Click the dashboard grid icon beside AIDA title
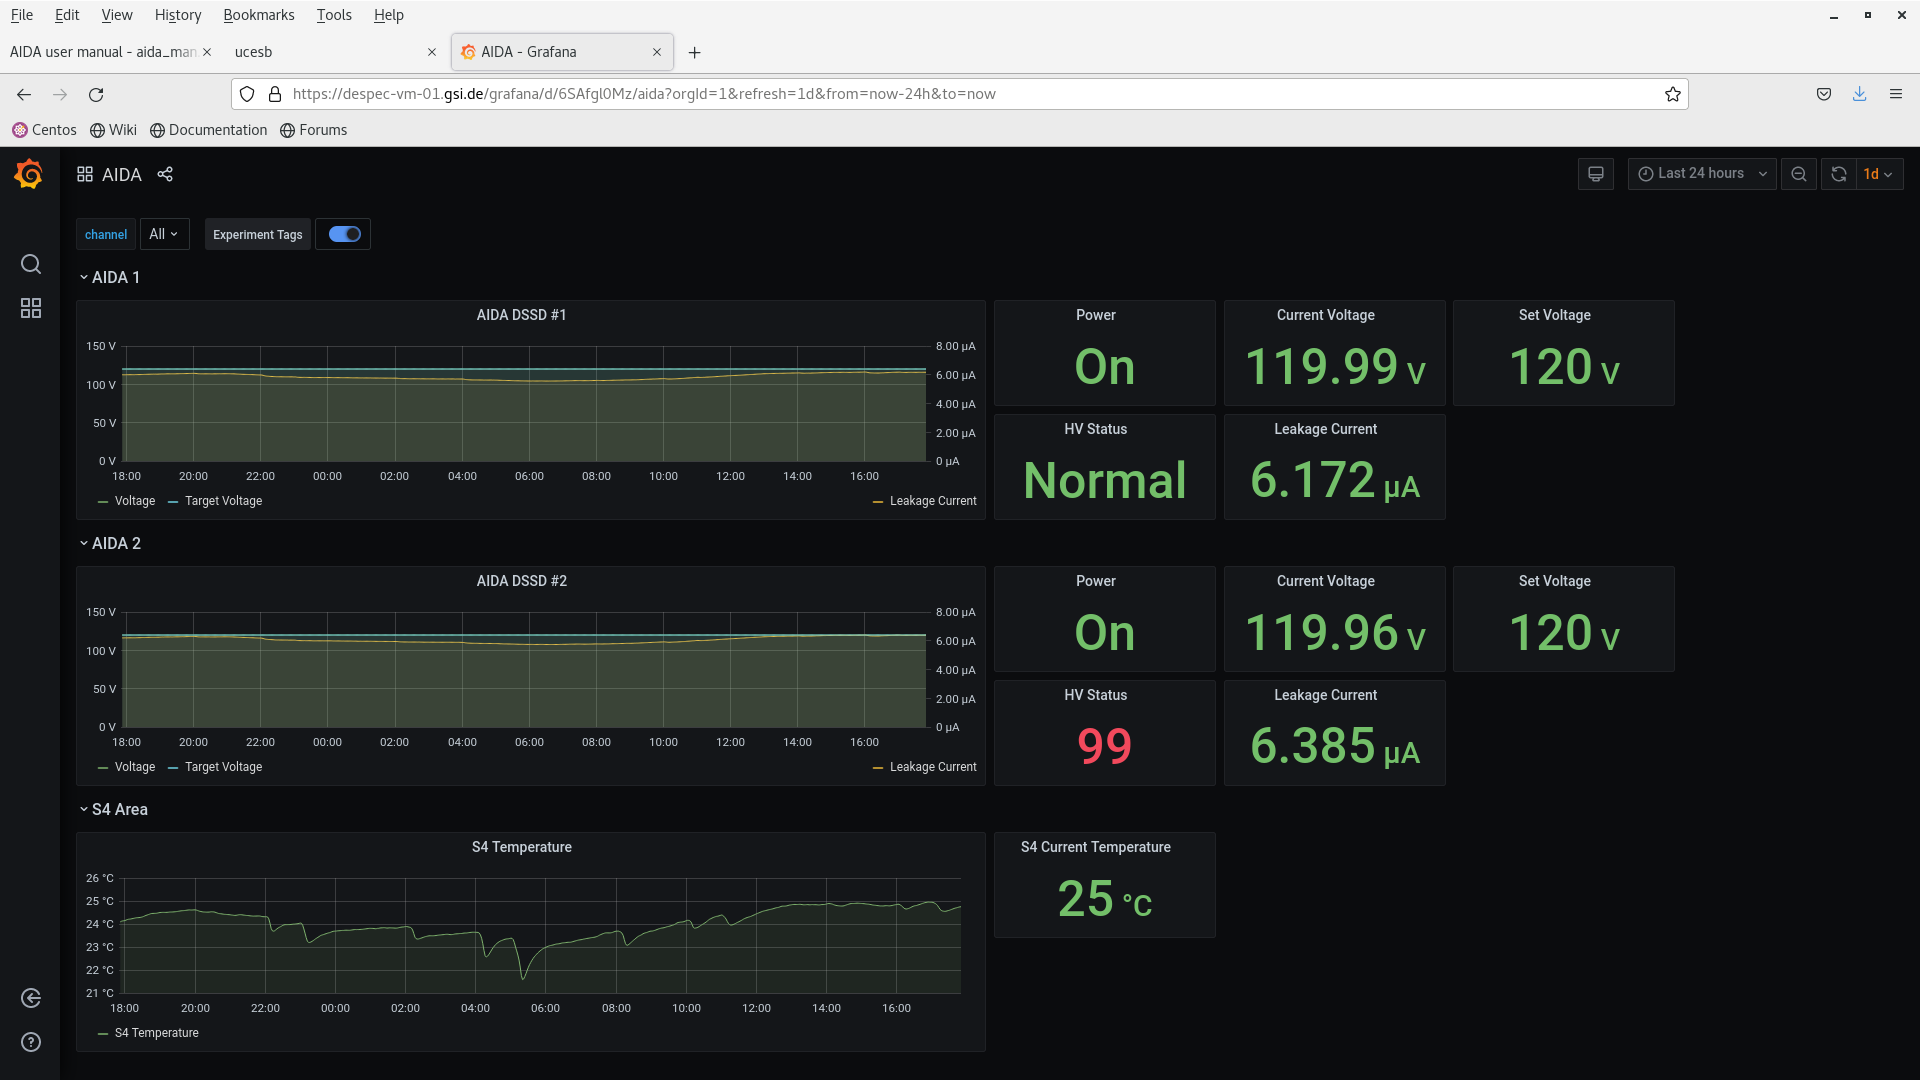The image size is (1920, 1080). (85, 174)
